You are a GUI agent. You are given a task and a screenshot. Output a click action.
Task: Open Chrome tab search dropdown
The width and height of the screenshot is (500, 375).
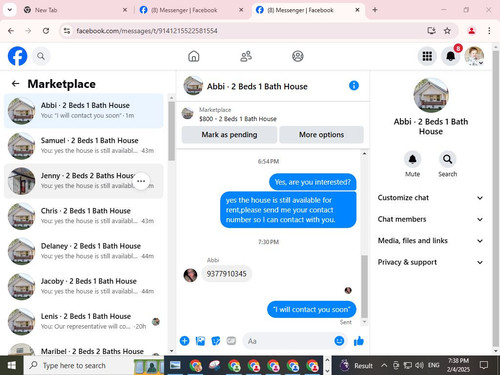[10, 10]
